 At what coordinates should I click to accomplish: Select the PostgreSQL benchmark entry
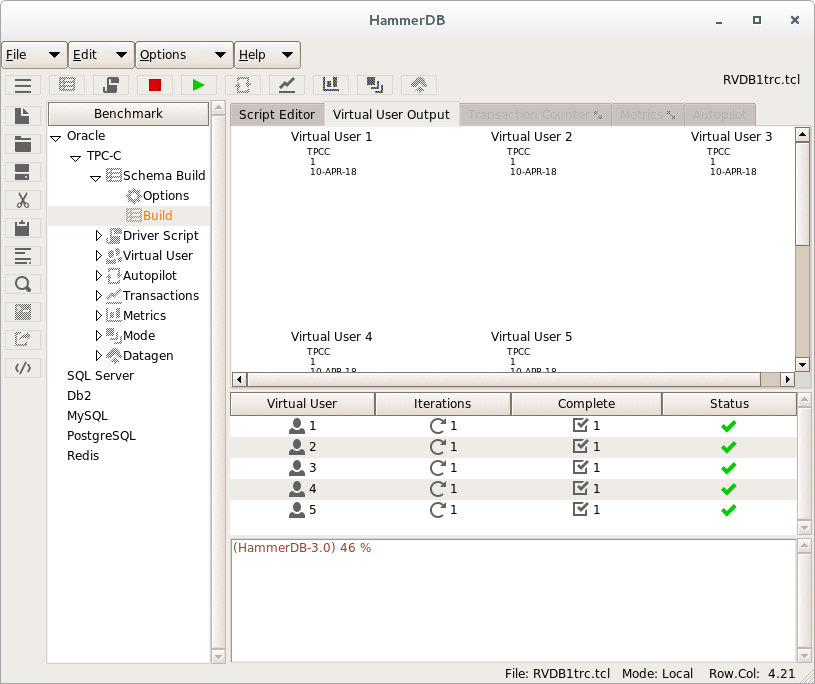tap(101, 436)
